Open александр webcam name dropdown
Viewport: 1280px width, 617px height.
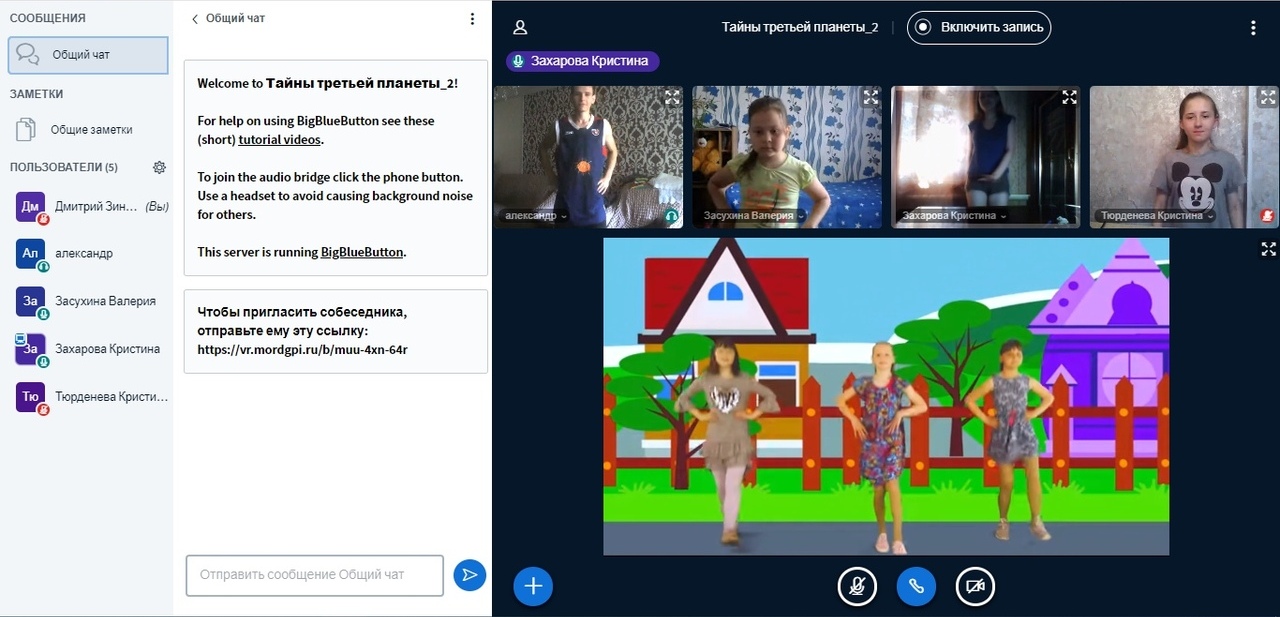pyautogui.click(x=537, y=216)
